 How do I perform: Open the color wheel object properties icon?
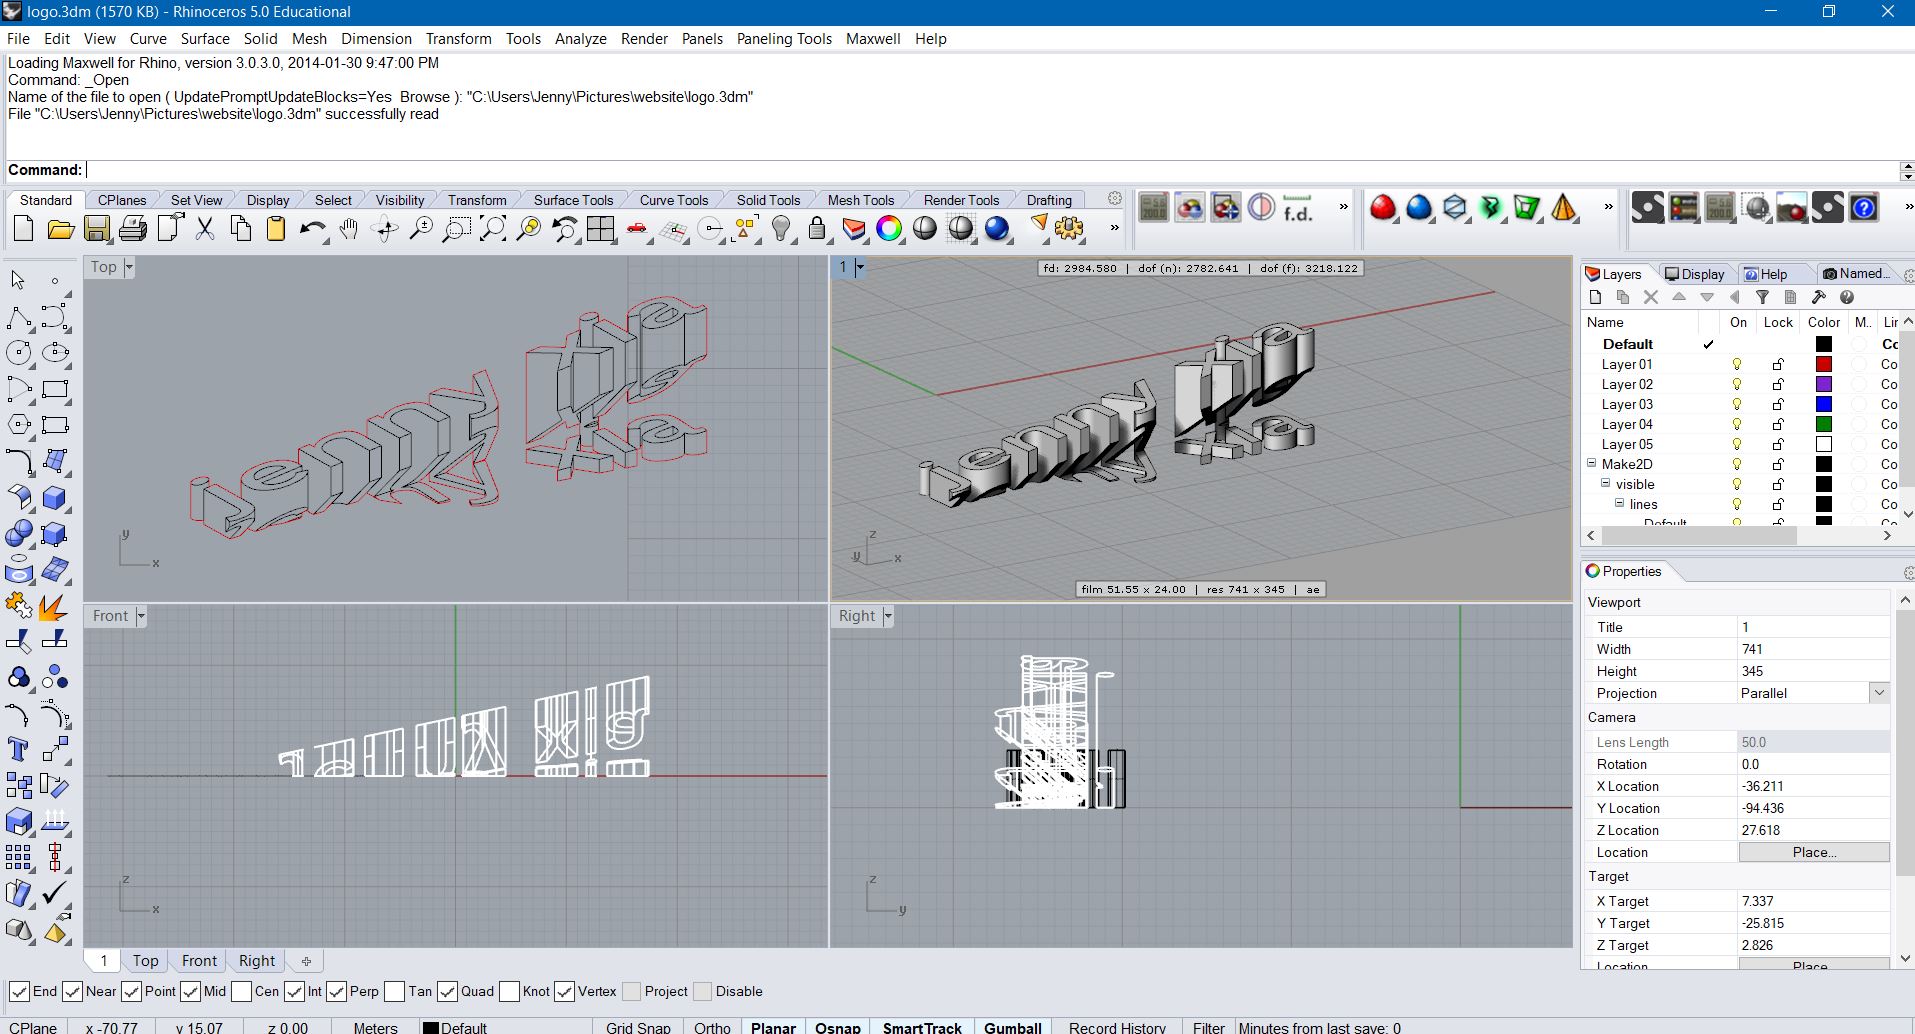[888, 229]
